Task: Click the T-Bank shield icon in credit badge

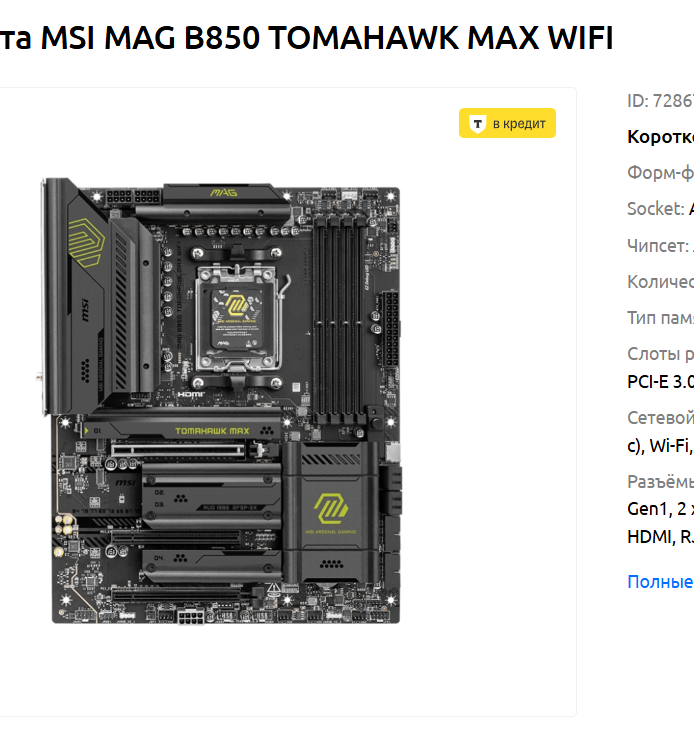Action: (x=478, y=124)
